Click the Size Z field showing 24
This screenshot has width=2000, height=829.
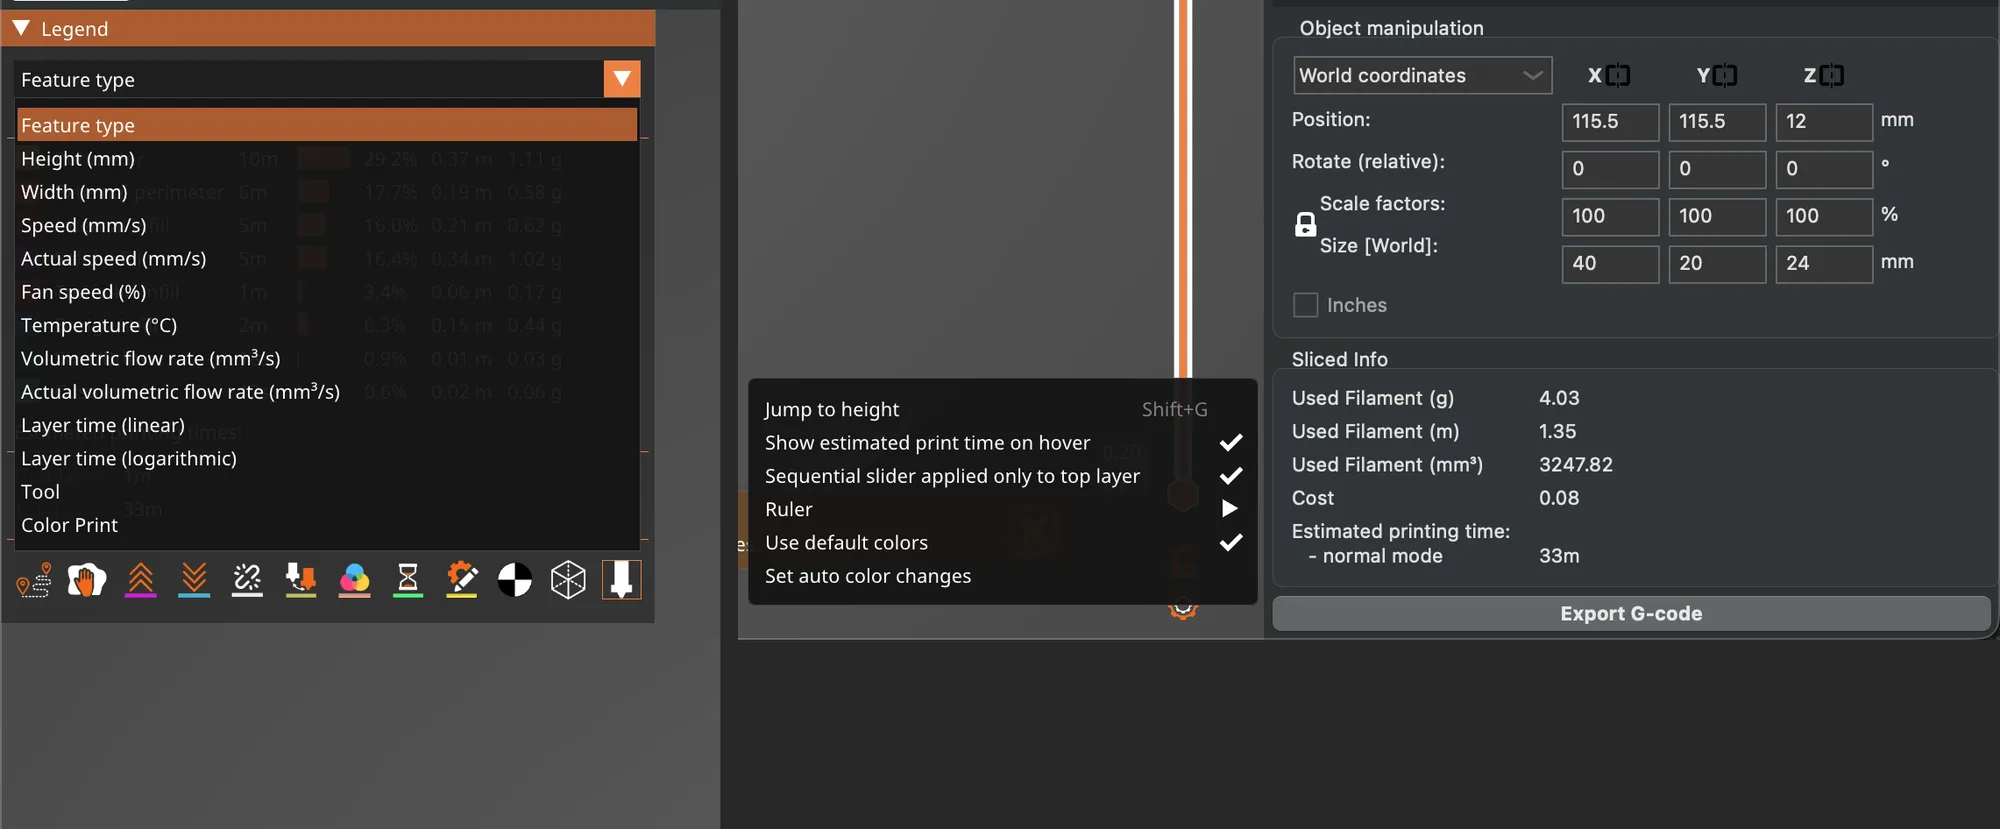[x=1824, y=264]
